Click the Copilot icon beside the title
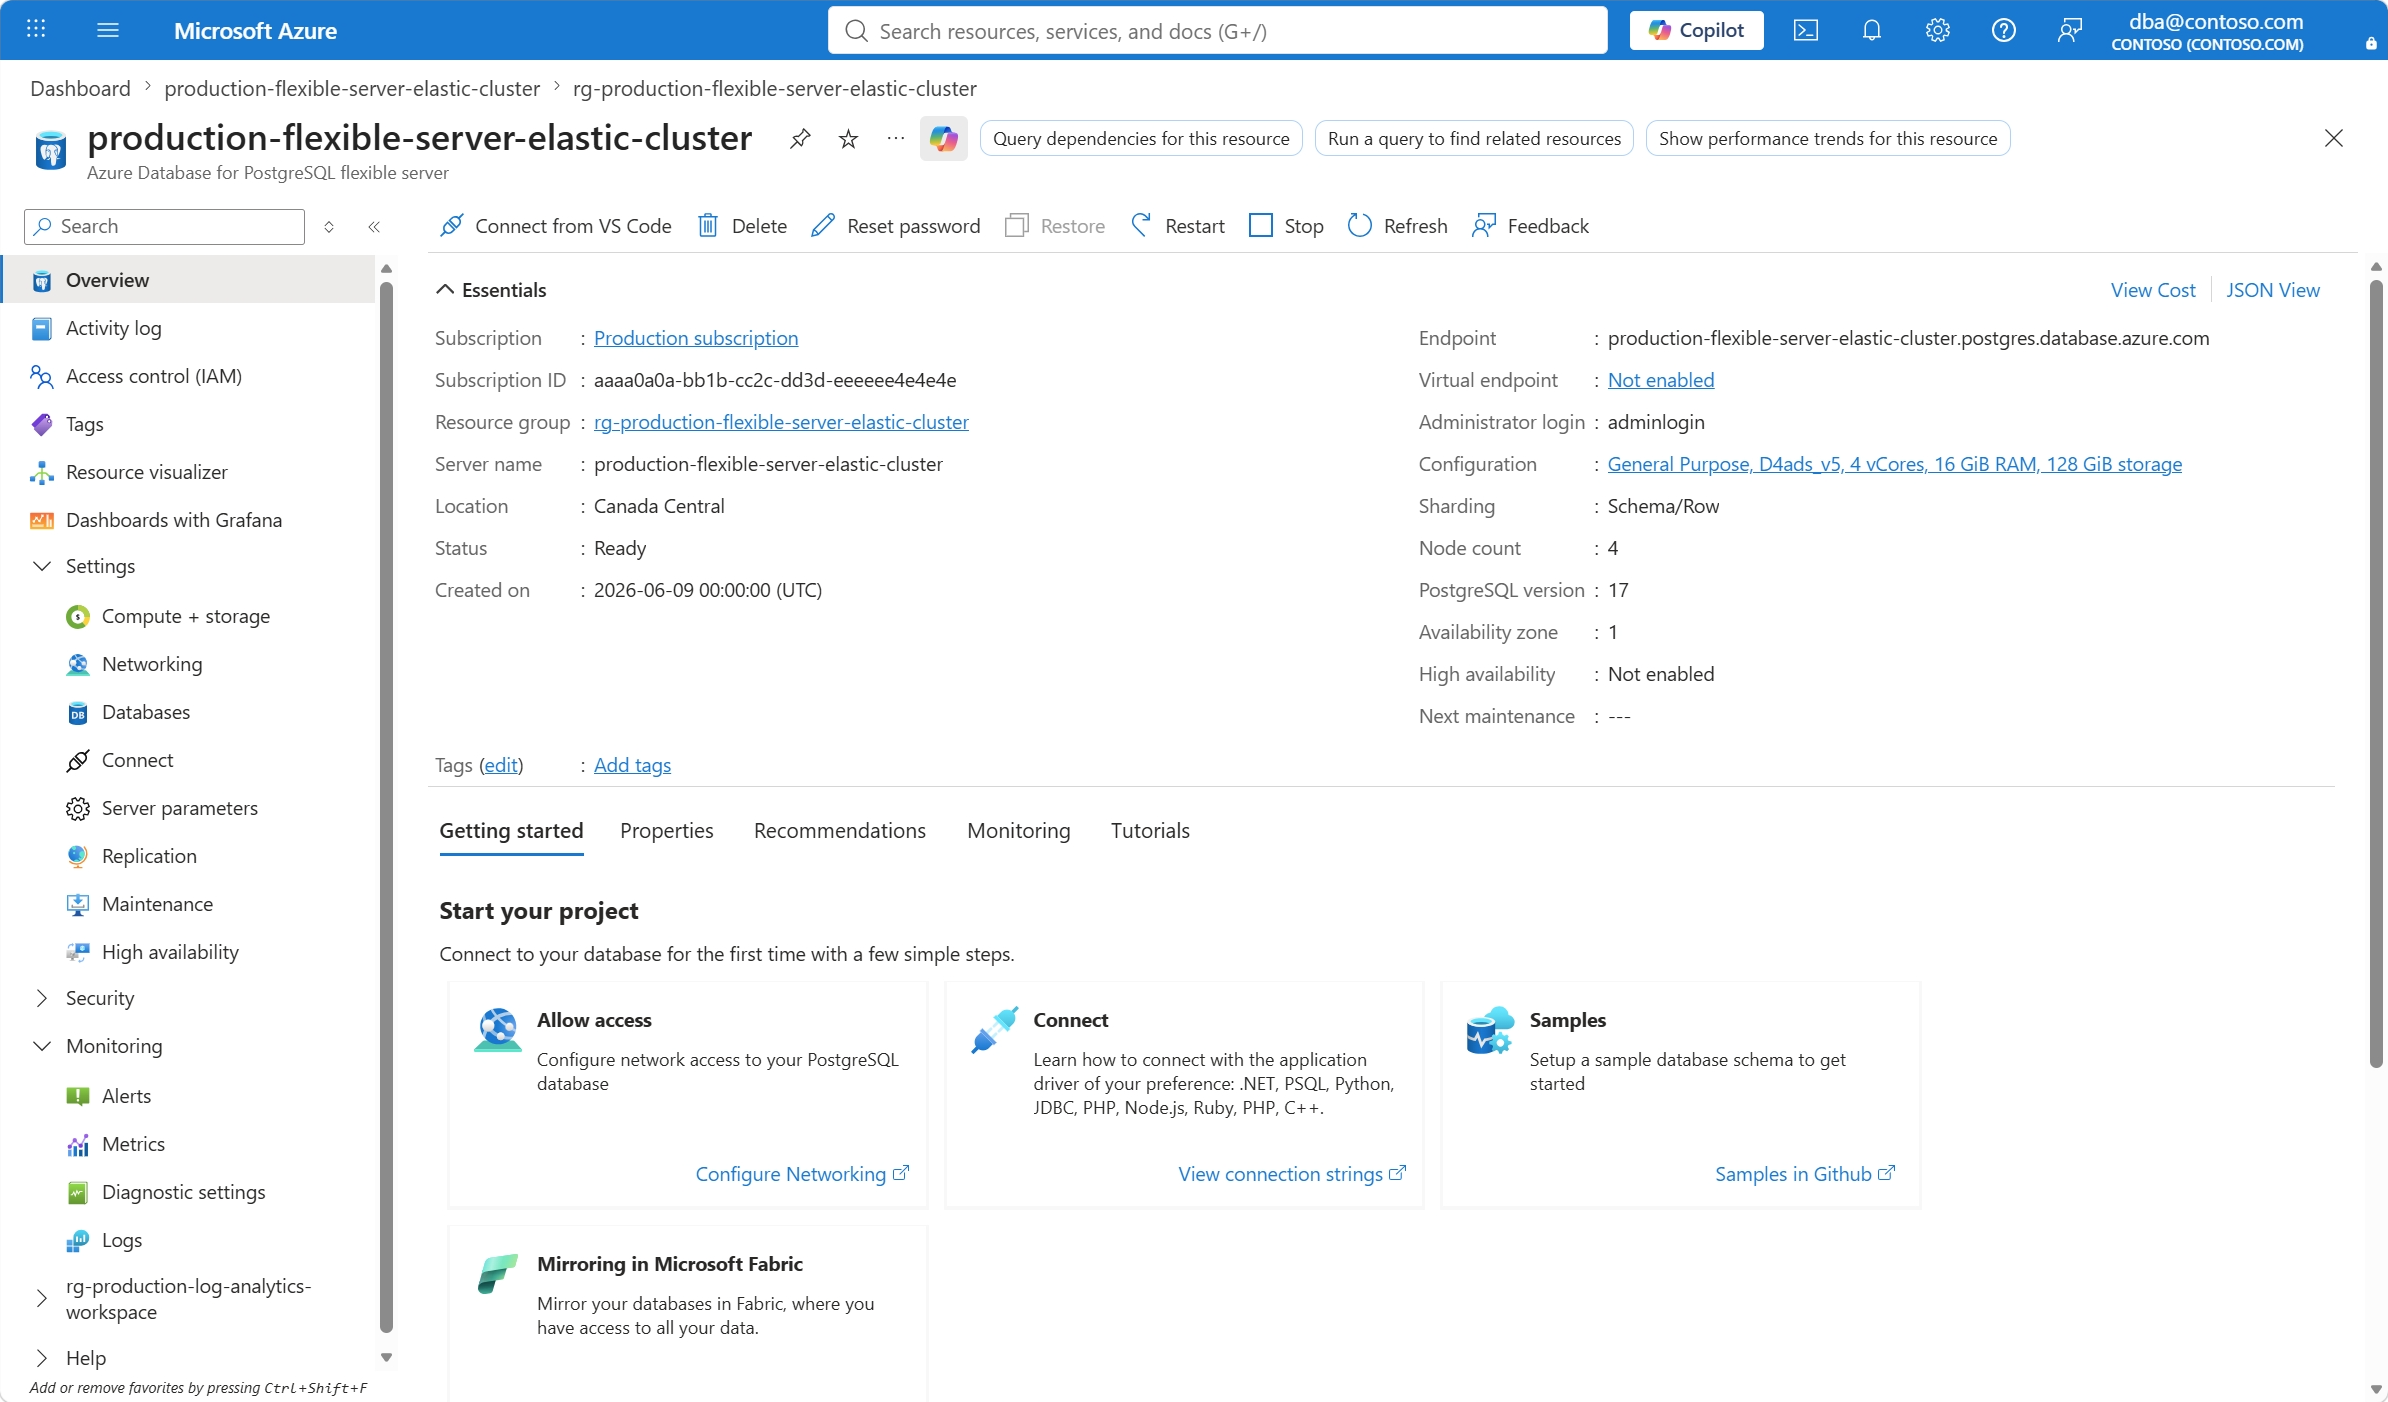Viewport: 2388px width, 1402px height. coord(943,138)
